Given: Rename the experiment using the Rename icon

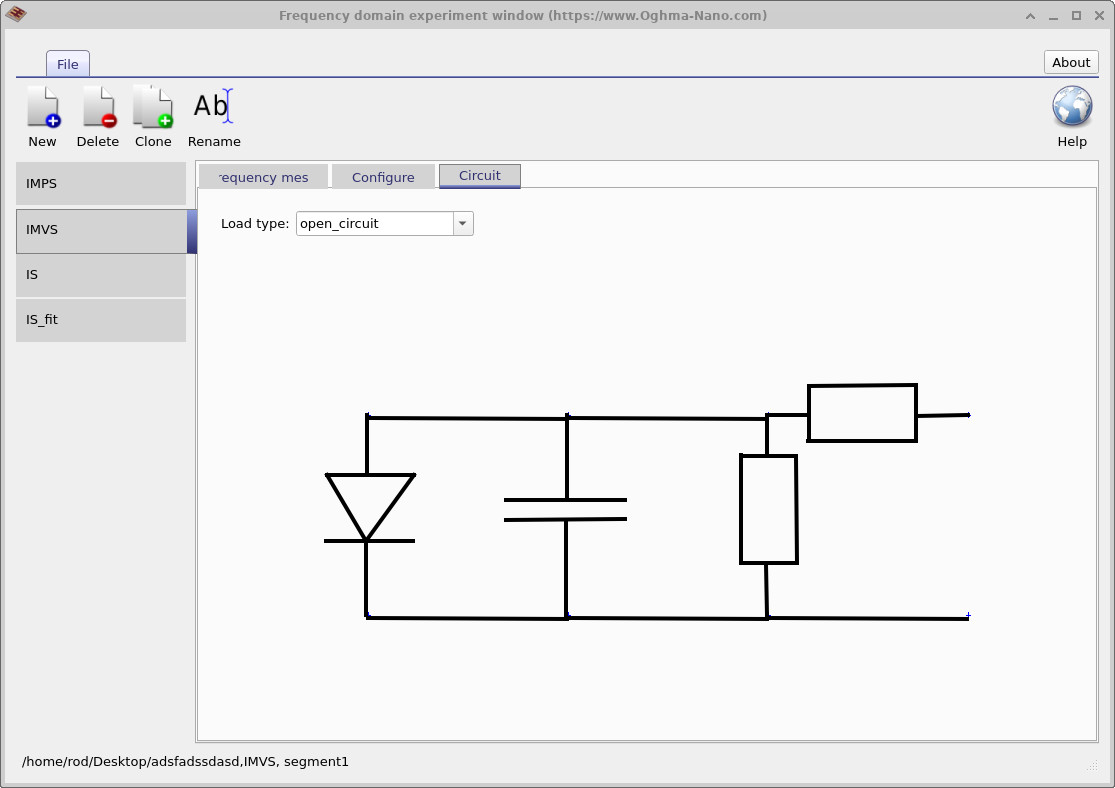Looking at the screenshot, I should pyautogui.click(x=213, y=115).
